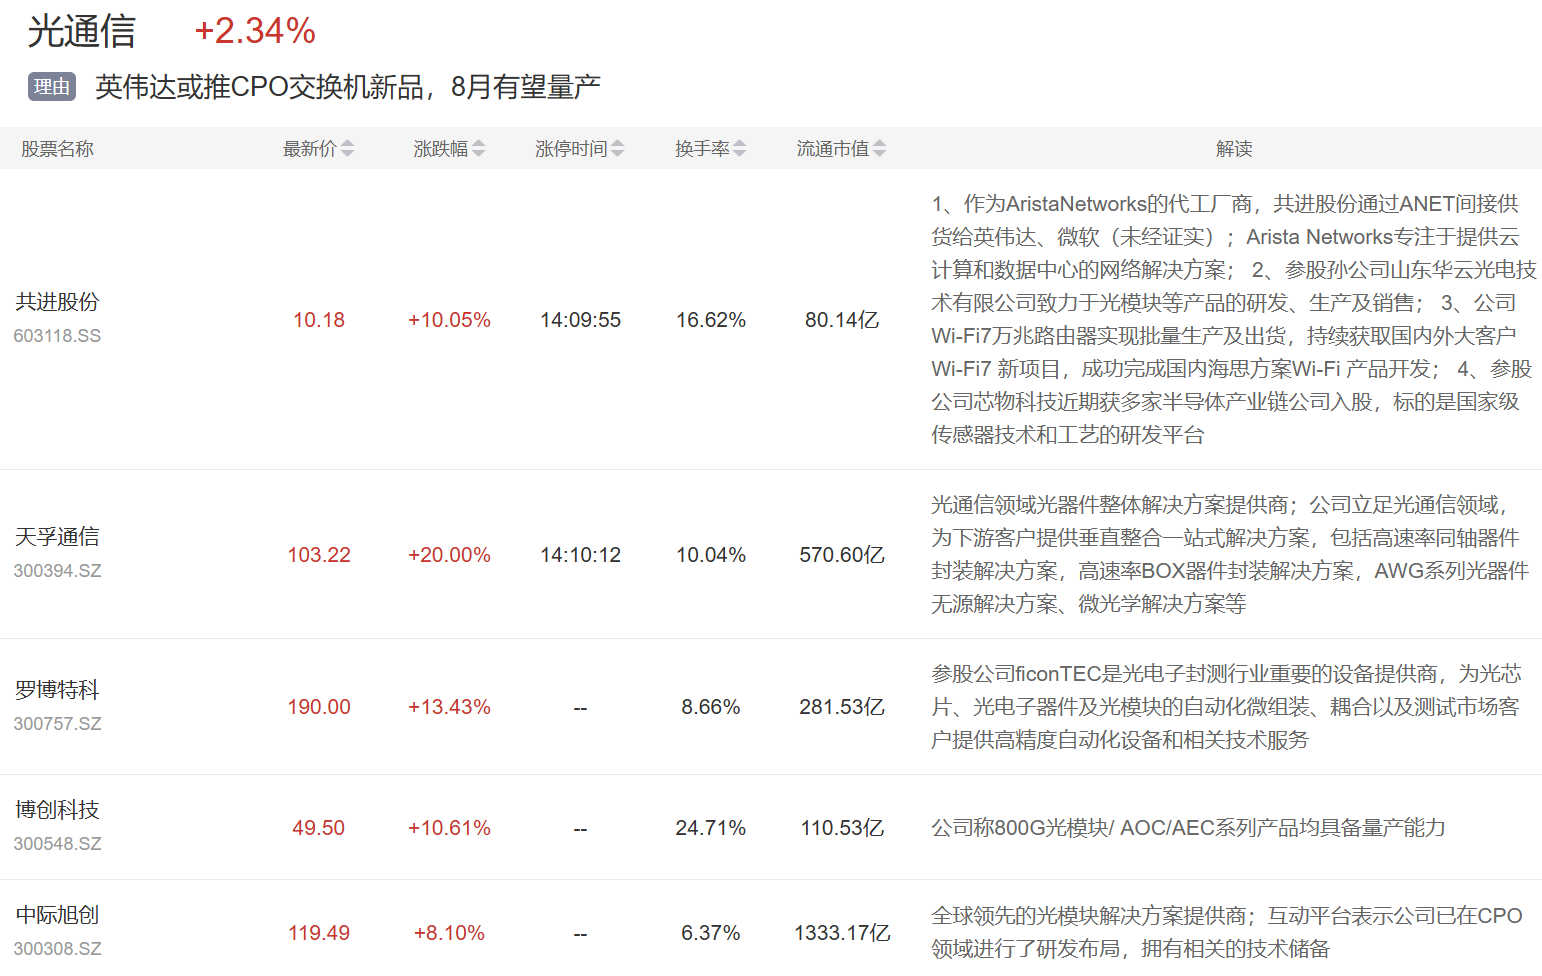Image resolution: width=1542 pixels, height=976 pixels.
Task: Click the 光通信 sector title
Action: 81,31
